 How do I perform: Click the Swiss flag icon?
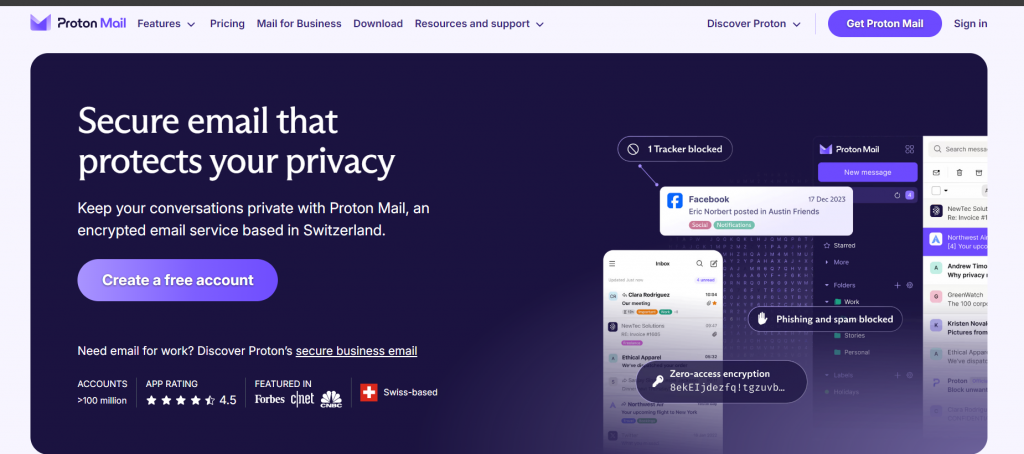point(368,392)
